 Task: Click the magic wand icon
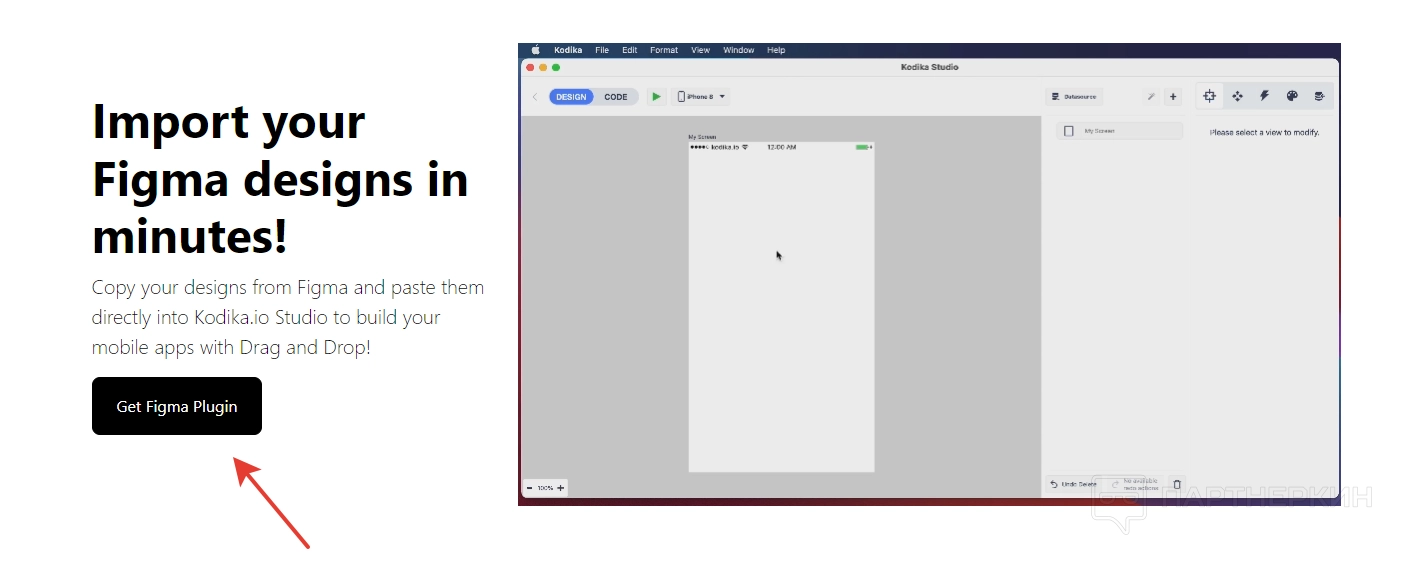(x=1151, y=97)
